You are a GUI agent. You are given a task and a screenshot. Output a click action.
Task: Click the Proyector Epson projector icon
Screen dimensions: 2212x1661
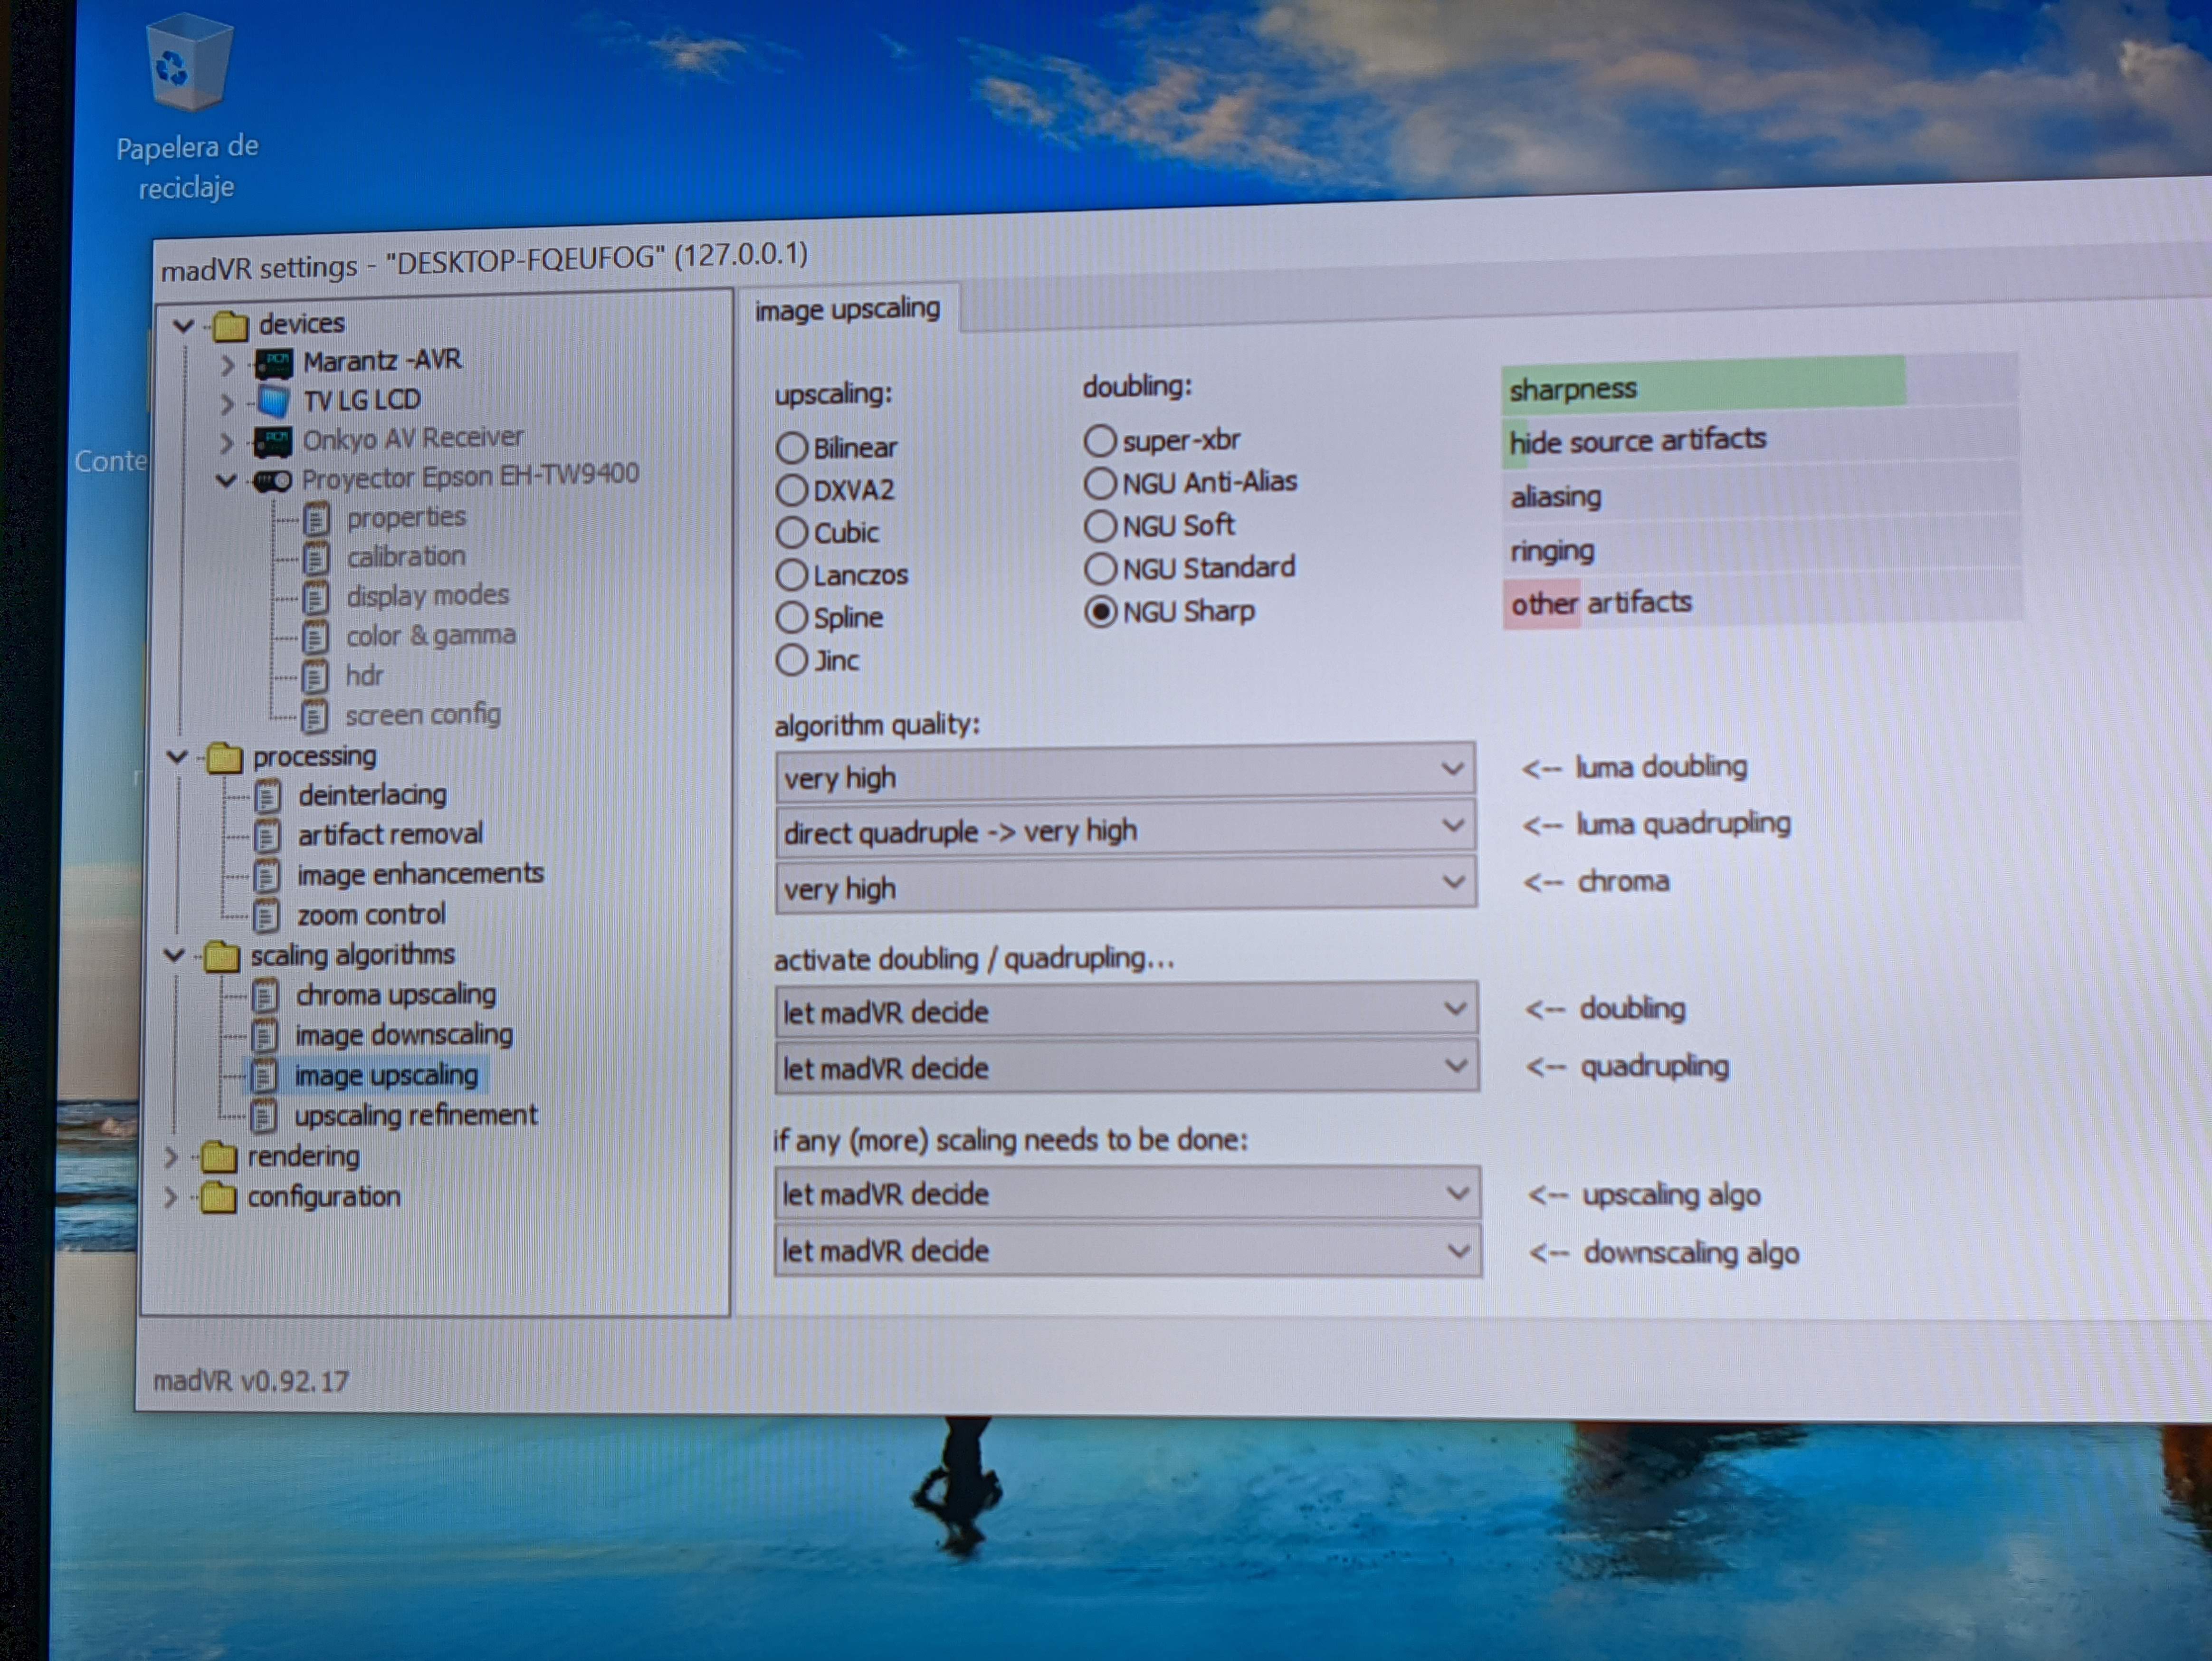[x=272, y=481]
